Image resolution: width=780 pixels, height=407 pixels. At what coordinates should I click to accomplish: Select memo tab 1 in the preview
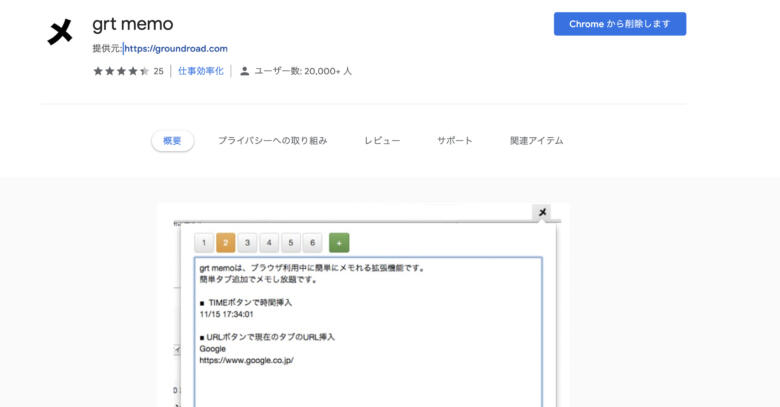click(204, 243)
